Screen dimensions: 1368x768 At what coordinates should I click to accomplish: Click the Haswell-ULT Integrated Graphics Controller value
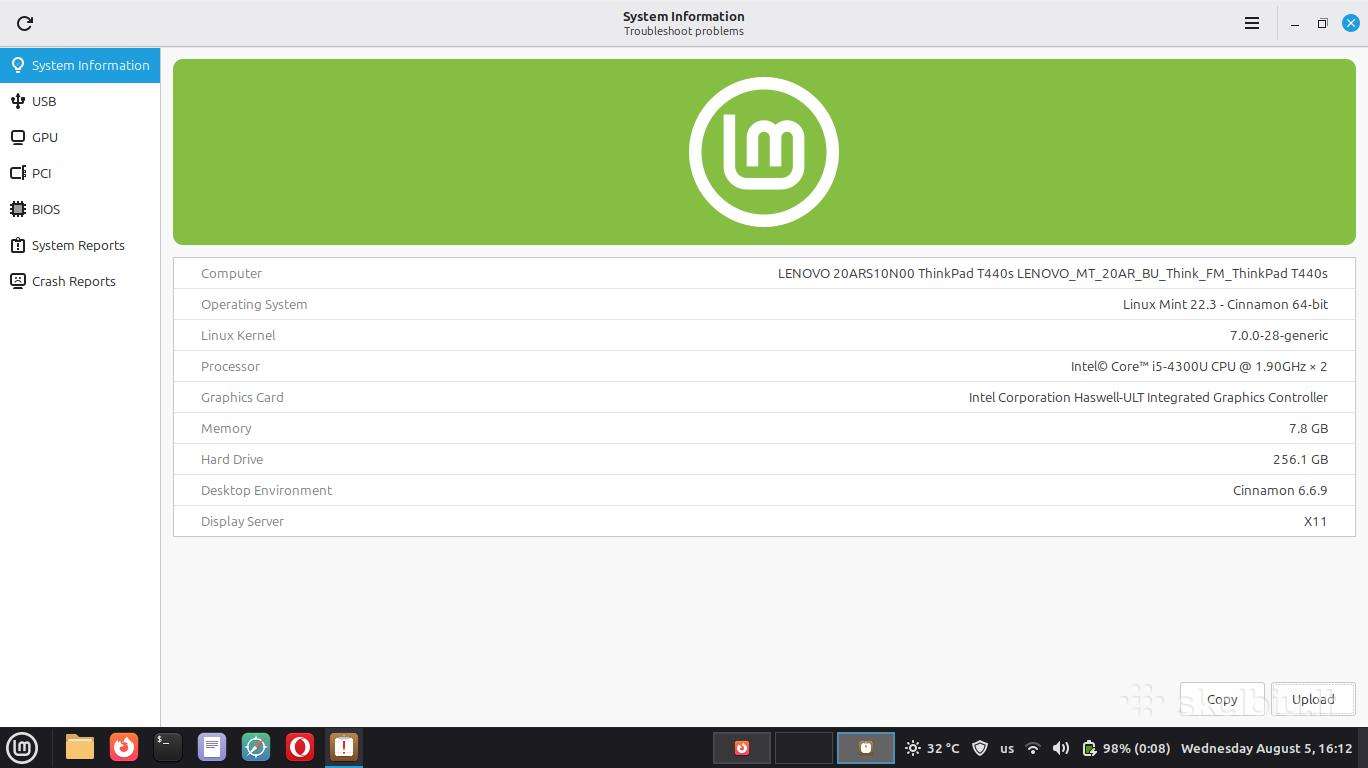click(x=1148, y=397)
